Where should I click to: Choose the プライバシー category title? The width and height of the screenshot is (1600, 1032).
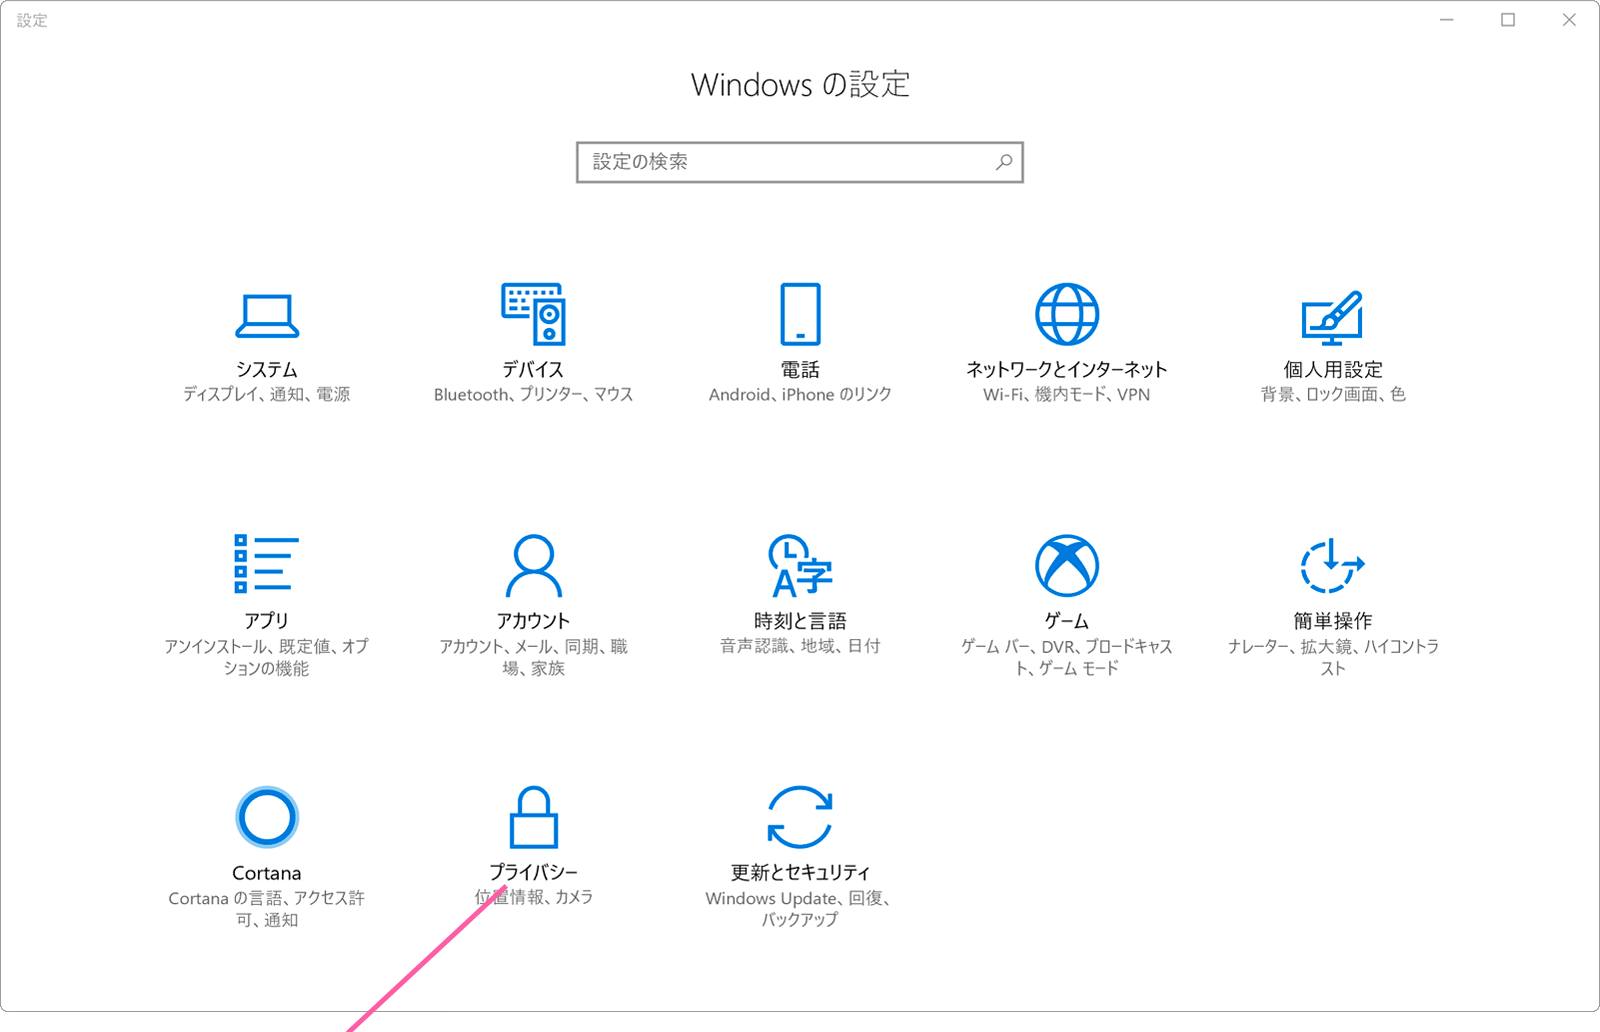[533, 872]
